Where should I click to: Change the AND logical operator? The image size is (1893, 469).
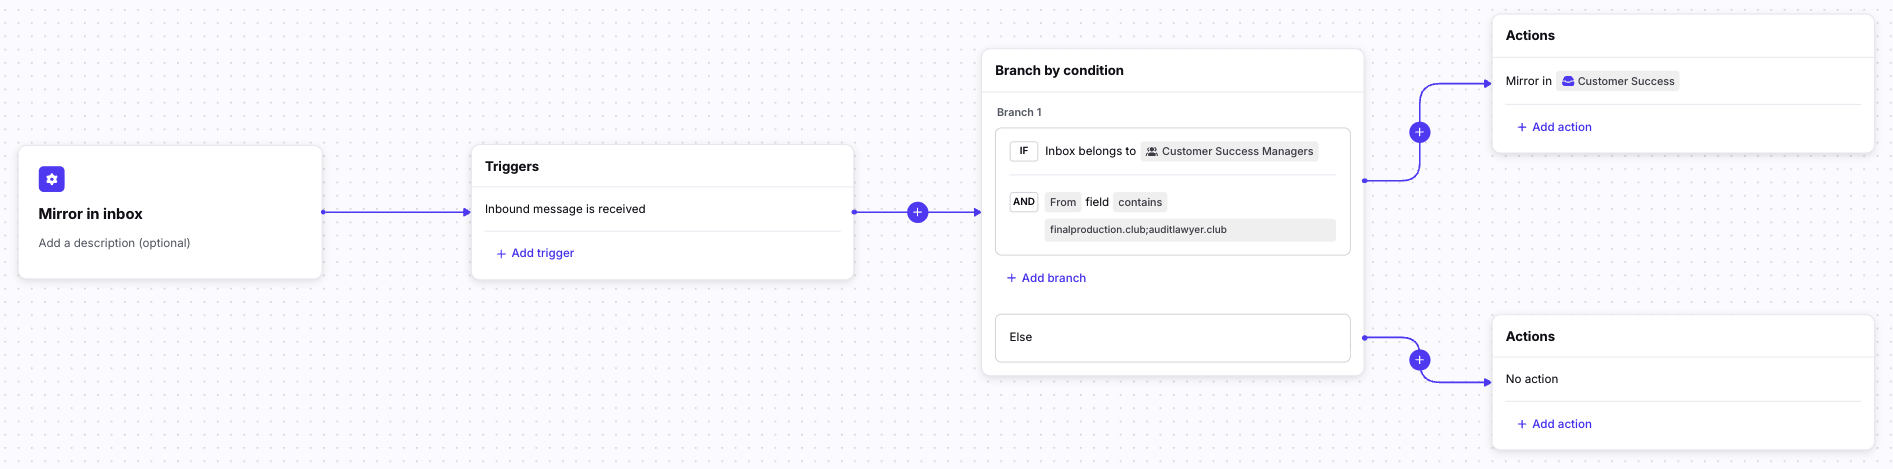point(1023,202)
